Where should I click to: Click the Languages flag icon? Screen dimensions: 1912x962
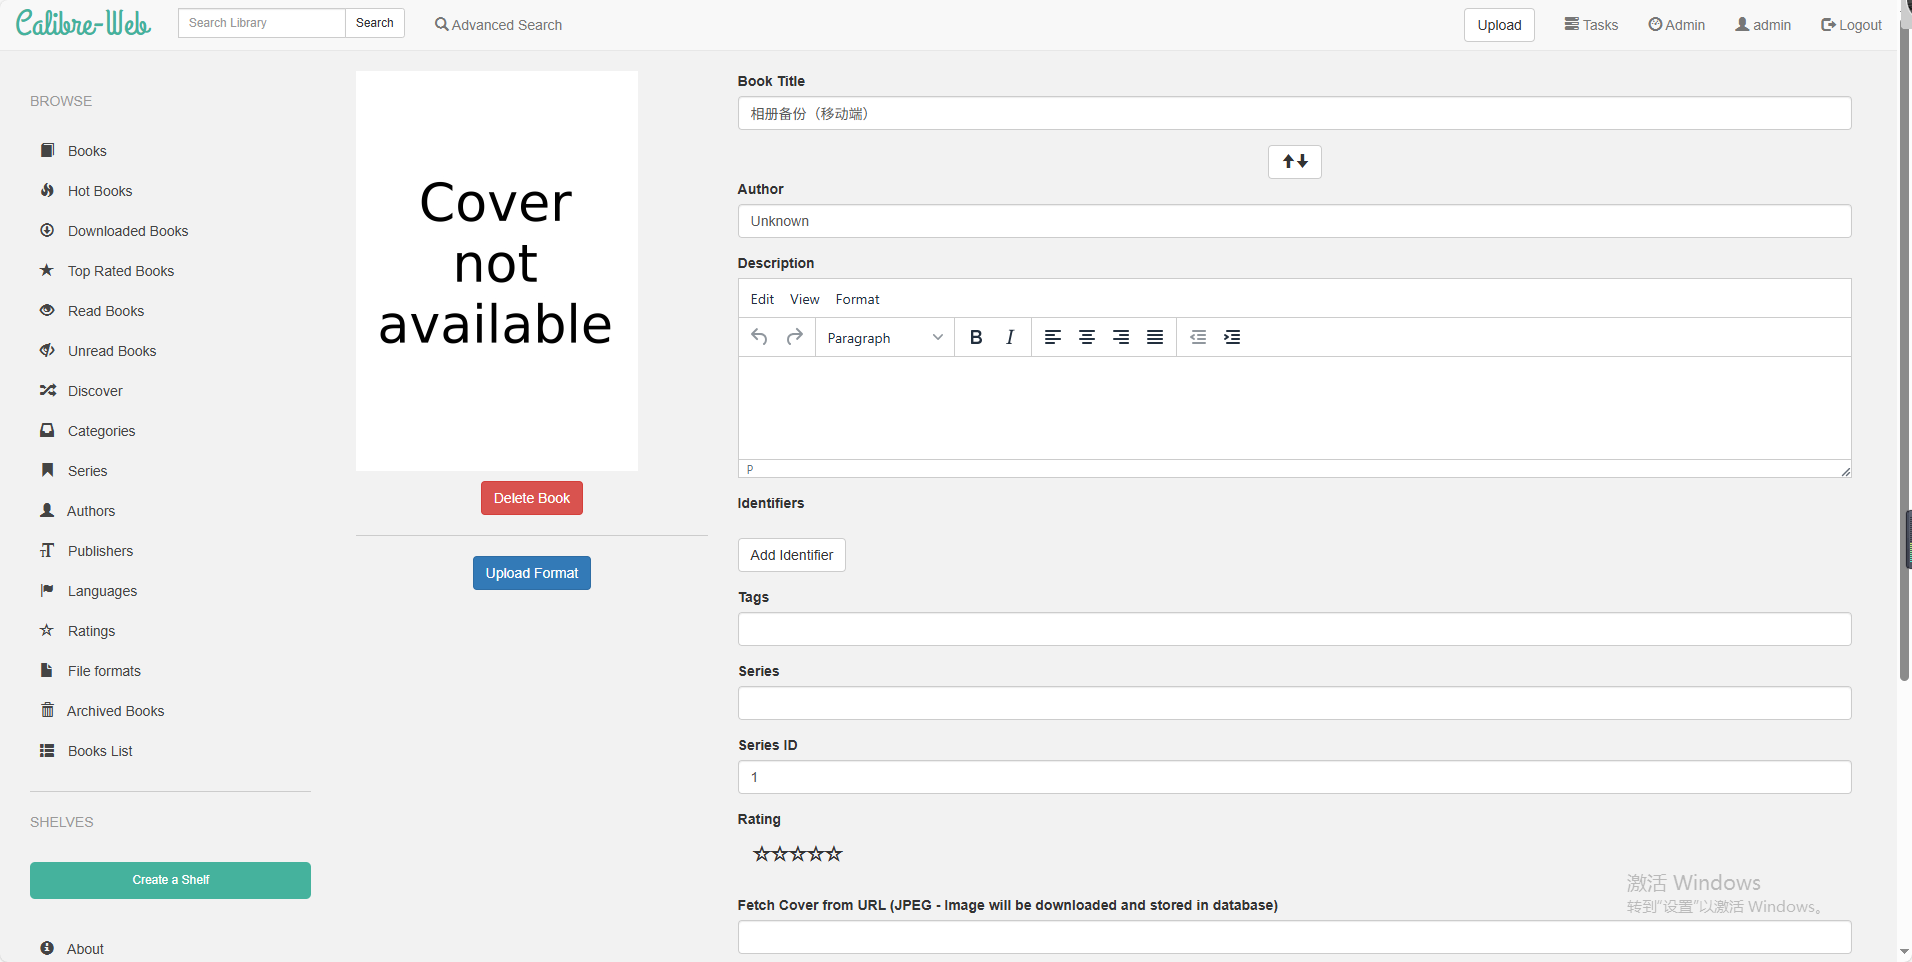point(47,590)
